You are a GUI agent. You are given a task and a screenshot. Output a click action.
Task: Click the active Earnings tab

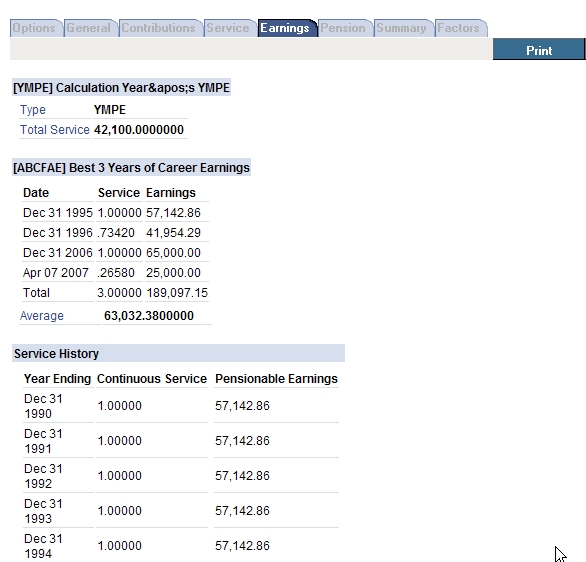(x=287, y=28)
